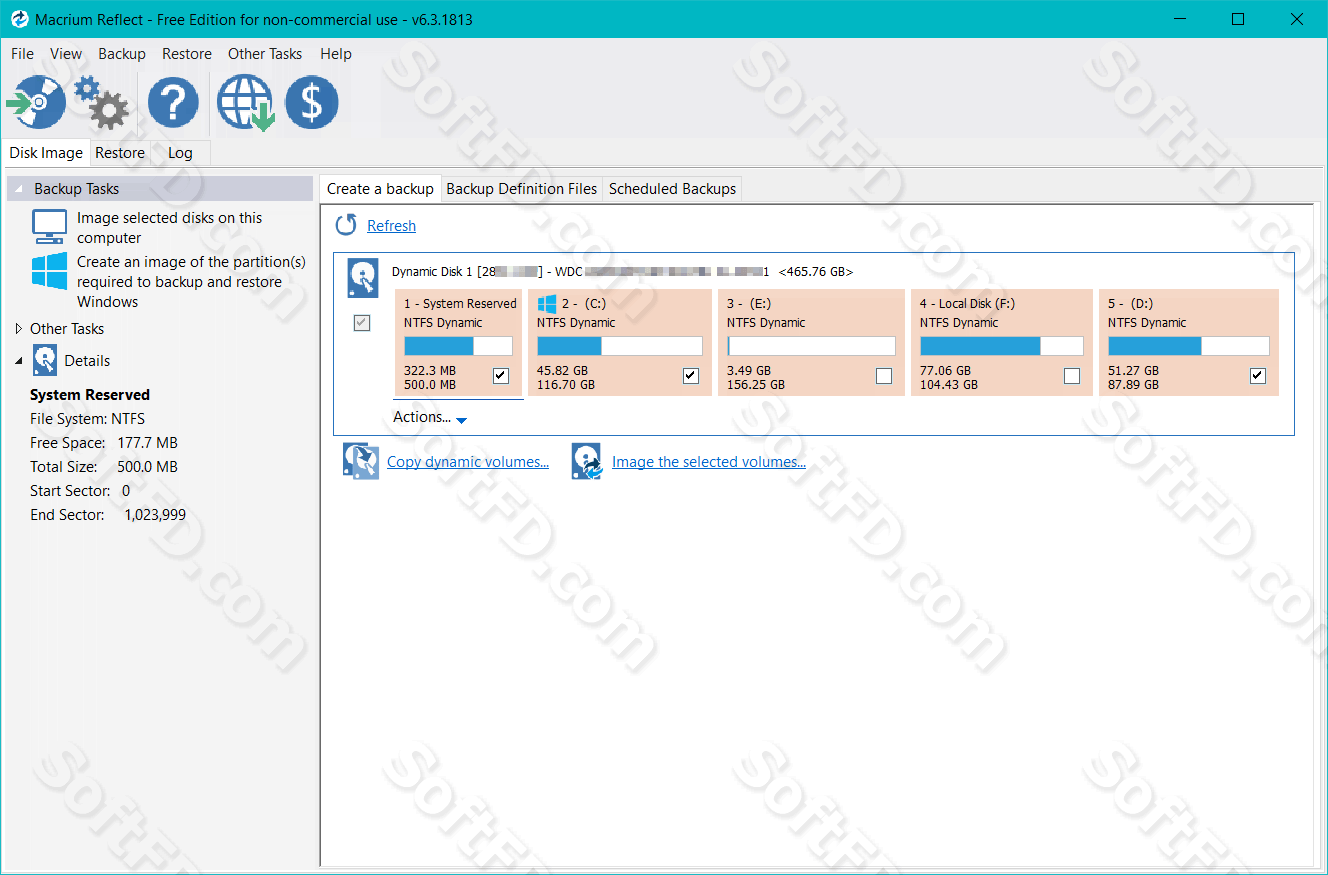This screenshot has height=875, width=1328.
Task: Click the Refresh link
Action: pos(391,226)
